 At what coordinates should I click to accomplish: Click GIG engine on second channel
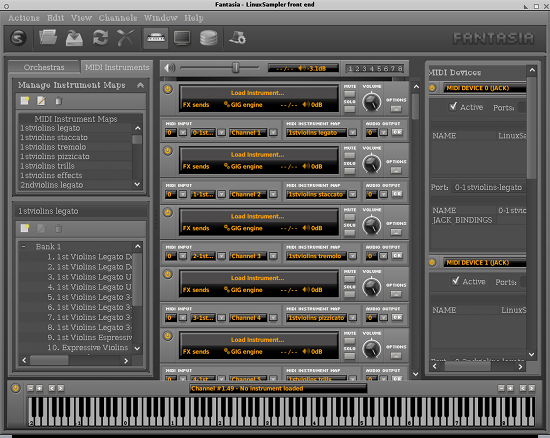click(243, 166)
